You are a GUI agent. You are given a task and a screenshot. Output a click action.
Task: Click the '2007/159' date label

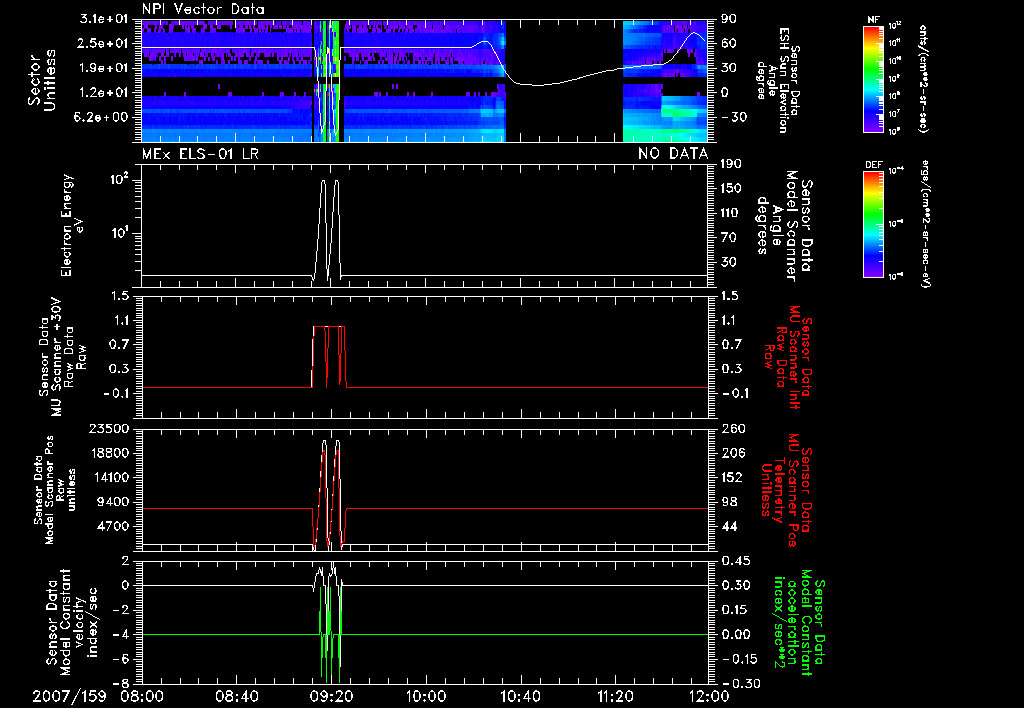point(69,696)
